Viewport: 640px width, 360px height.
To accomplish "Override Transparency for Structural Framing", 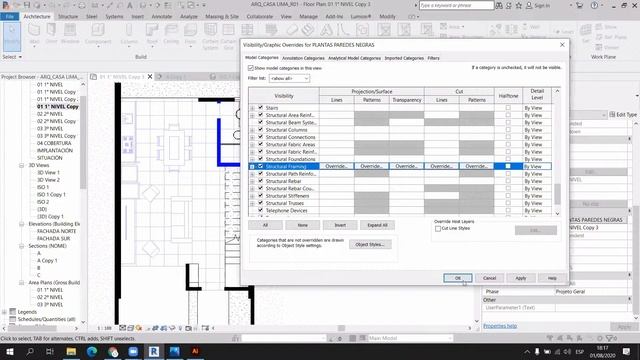I will (406, 166).
